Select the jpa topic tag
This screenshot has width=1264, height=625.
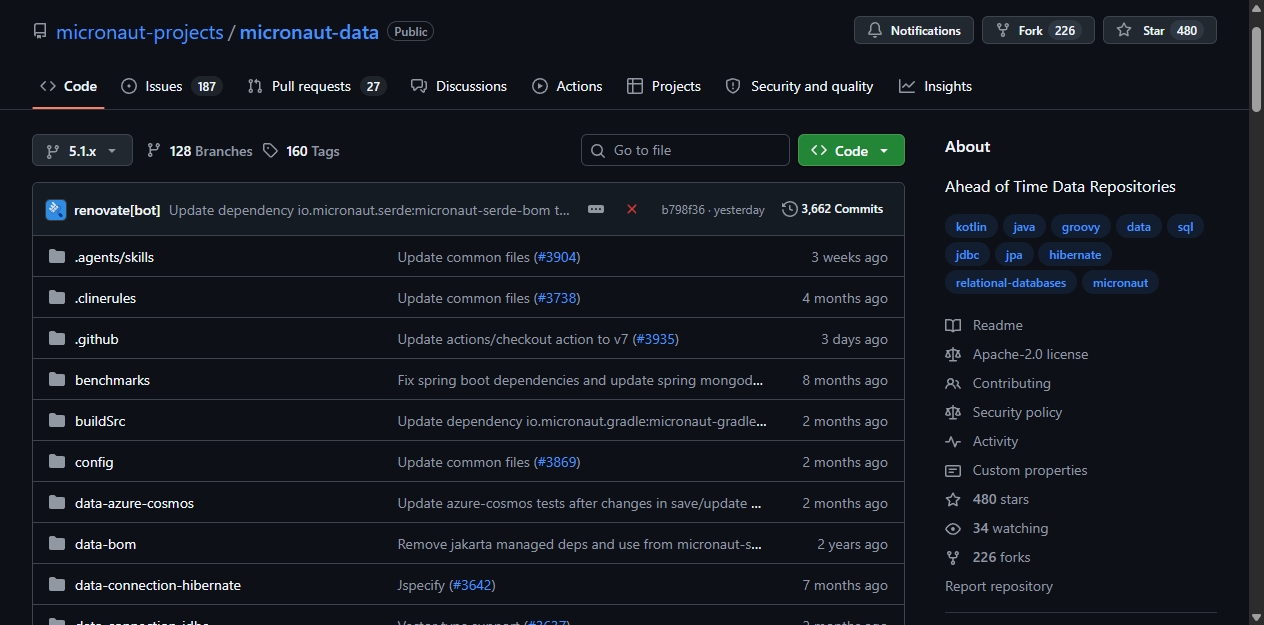coord(1014,255)
